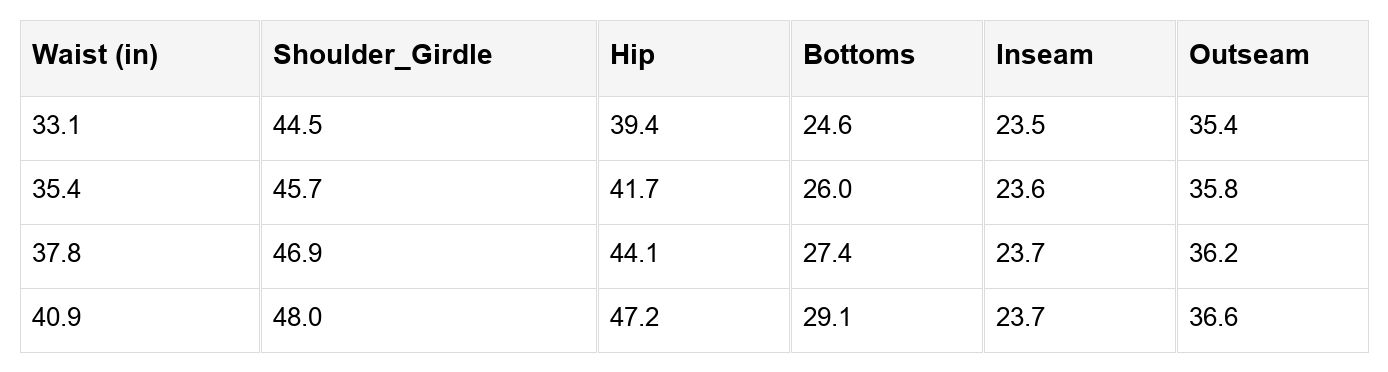1388x372 pixels.
Task: Select the bottoms value 29.1
Action: [x=887, y=320]
